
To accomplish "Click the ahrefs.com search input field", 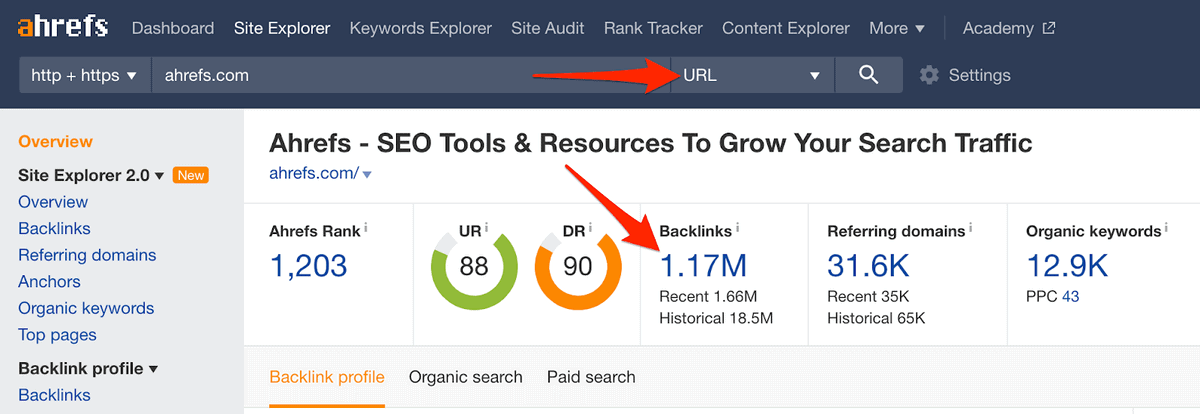I will pyautogui.click(x=411, y=75).
